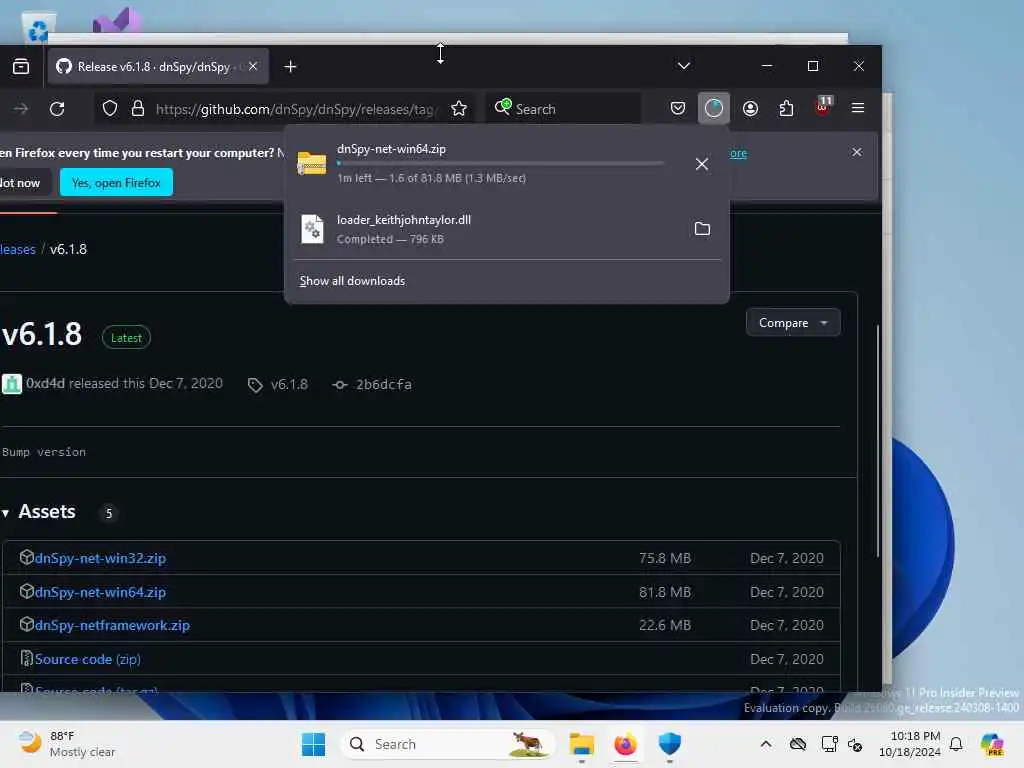1024x768 pixels.
Task: Cancel the dnSpy-net-win64.zip download
Action: click(x=702, y=164)
